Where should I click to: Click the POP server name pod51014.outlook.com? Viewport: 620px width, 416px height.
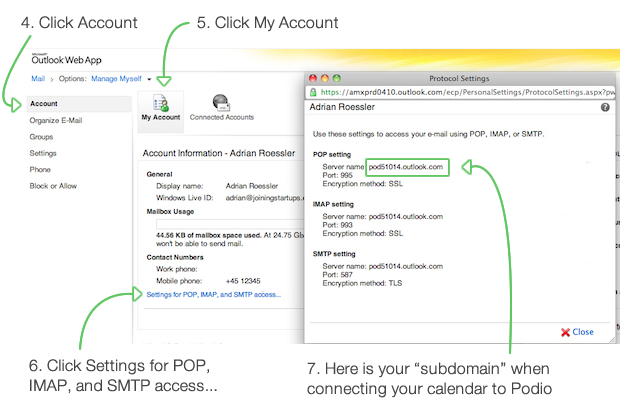406,167
